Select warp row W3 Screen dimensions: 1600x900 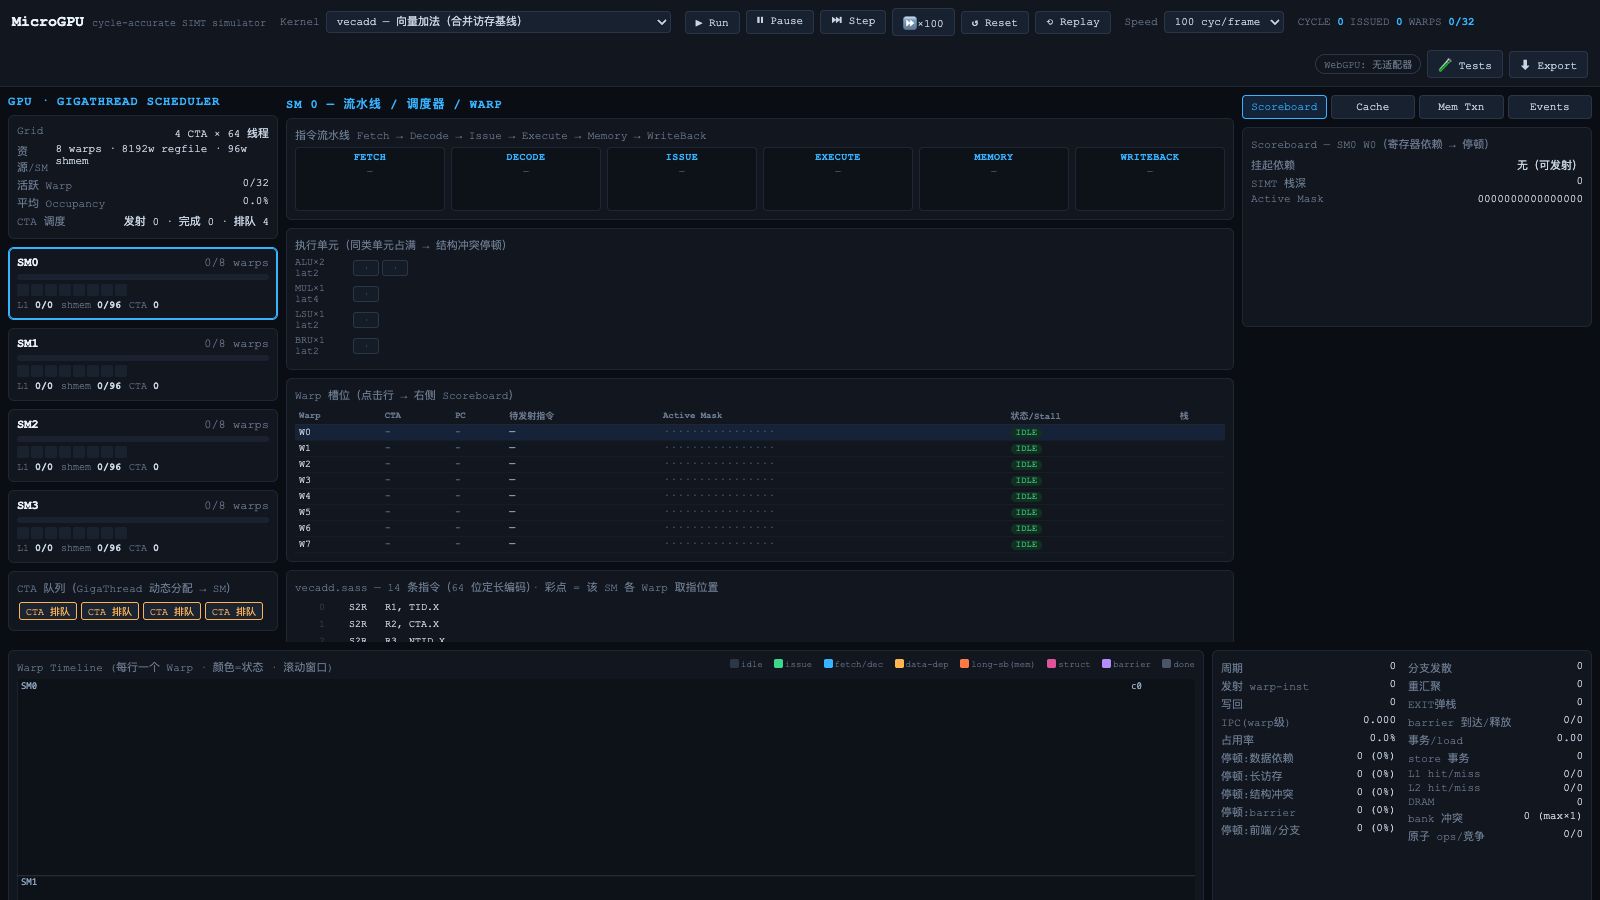click(760, 480)
